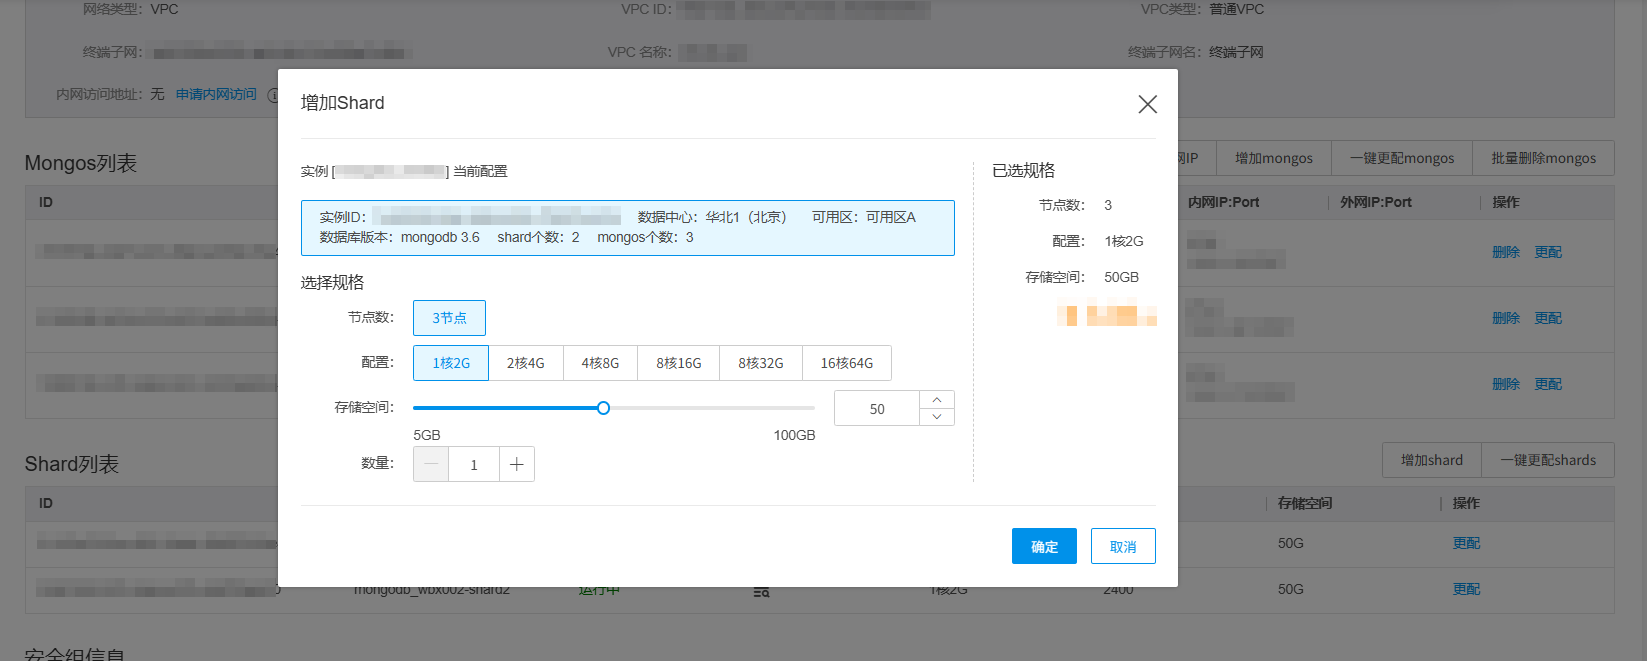Click the plus icon to increase 数量

click(516, 464)
